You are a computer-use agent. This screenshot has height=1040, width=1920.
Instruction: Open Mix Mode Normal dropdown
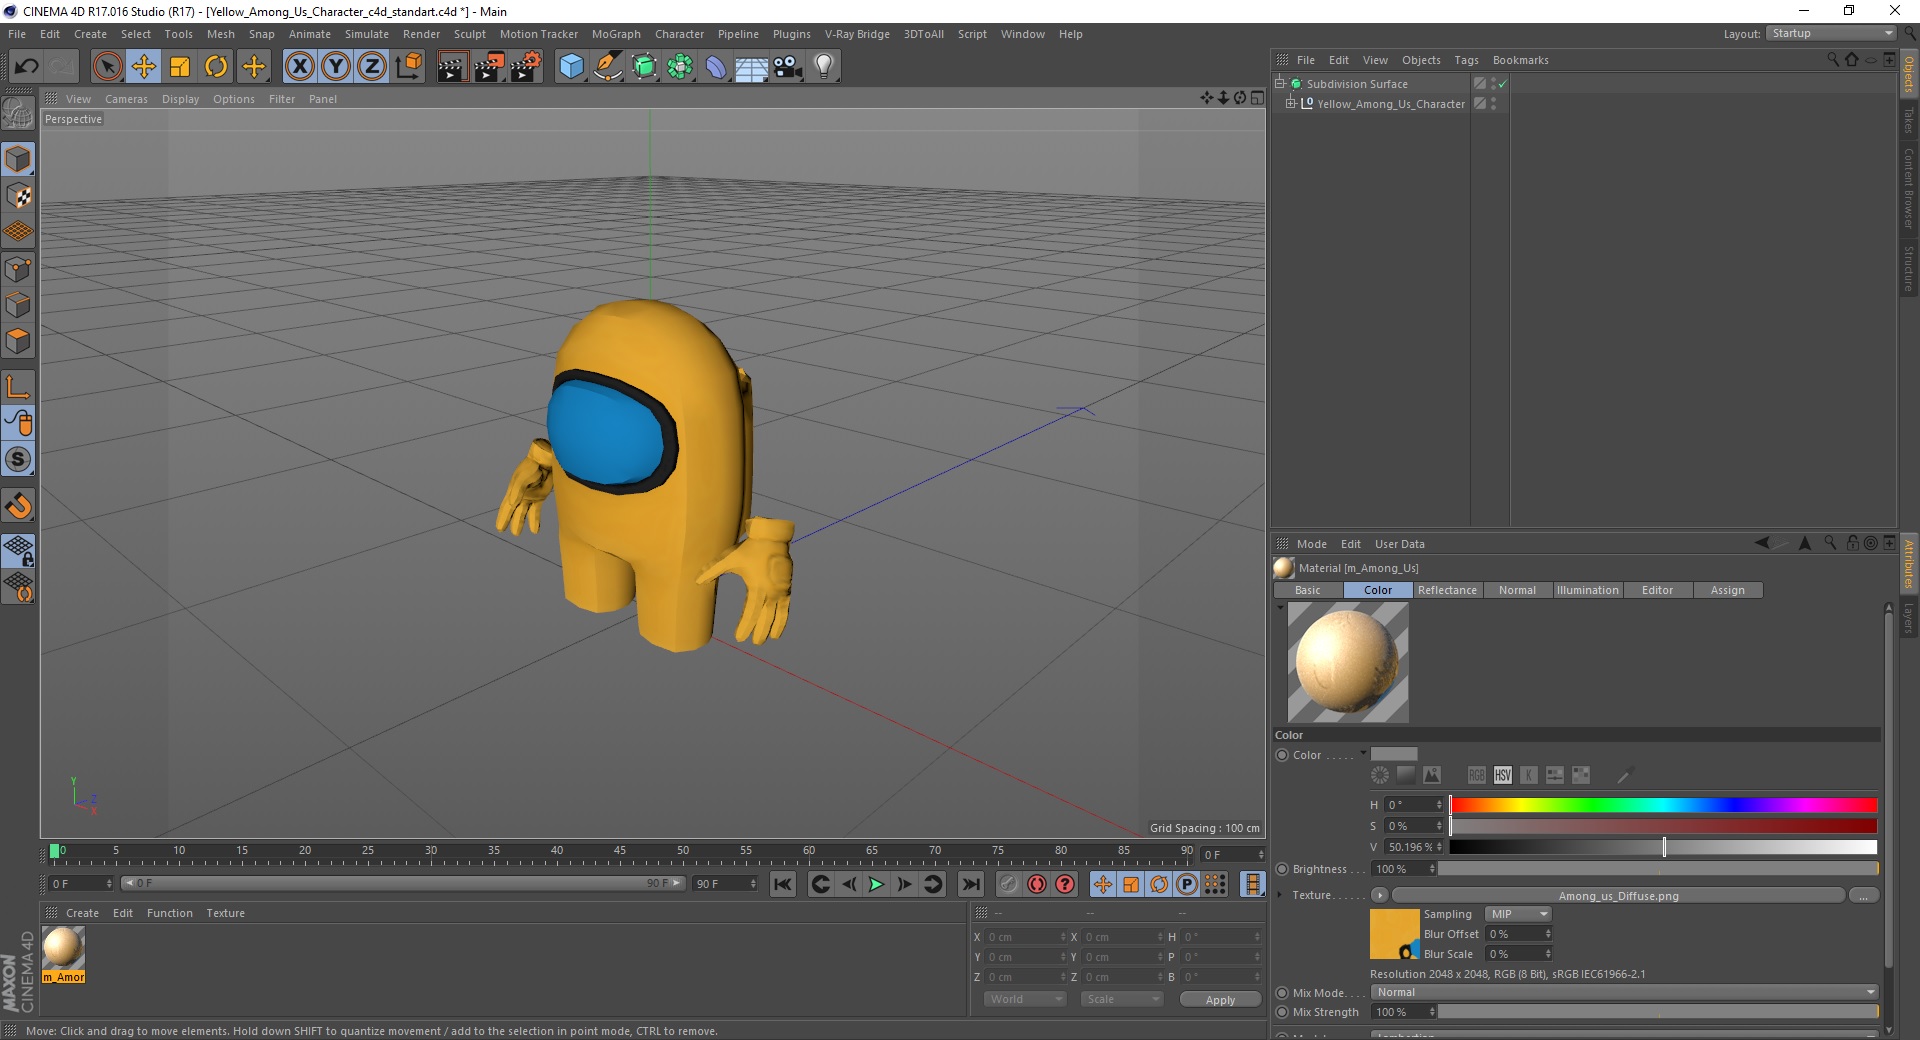[x=1624, y=992]
